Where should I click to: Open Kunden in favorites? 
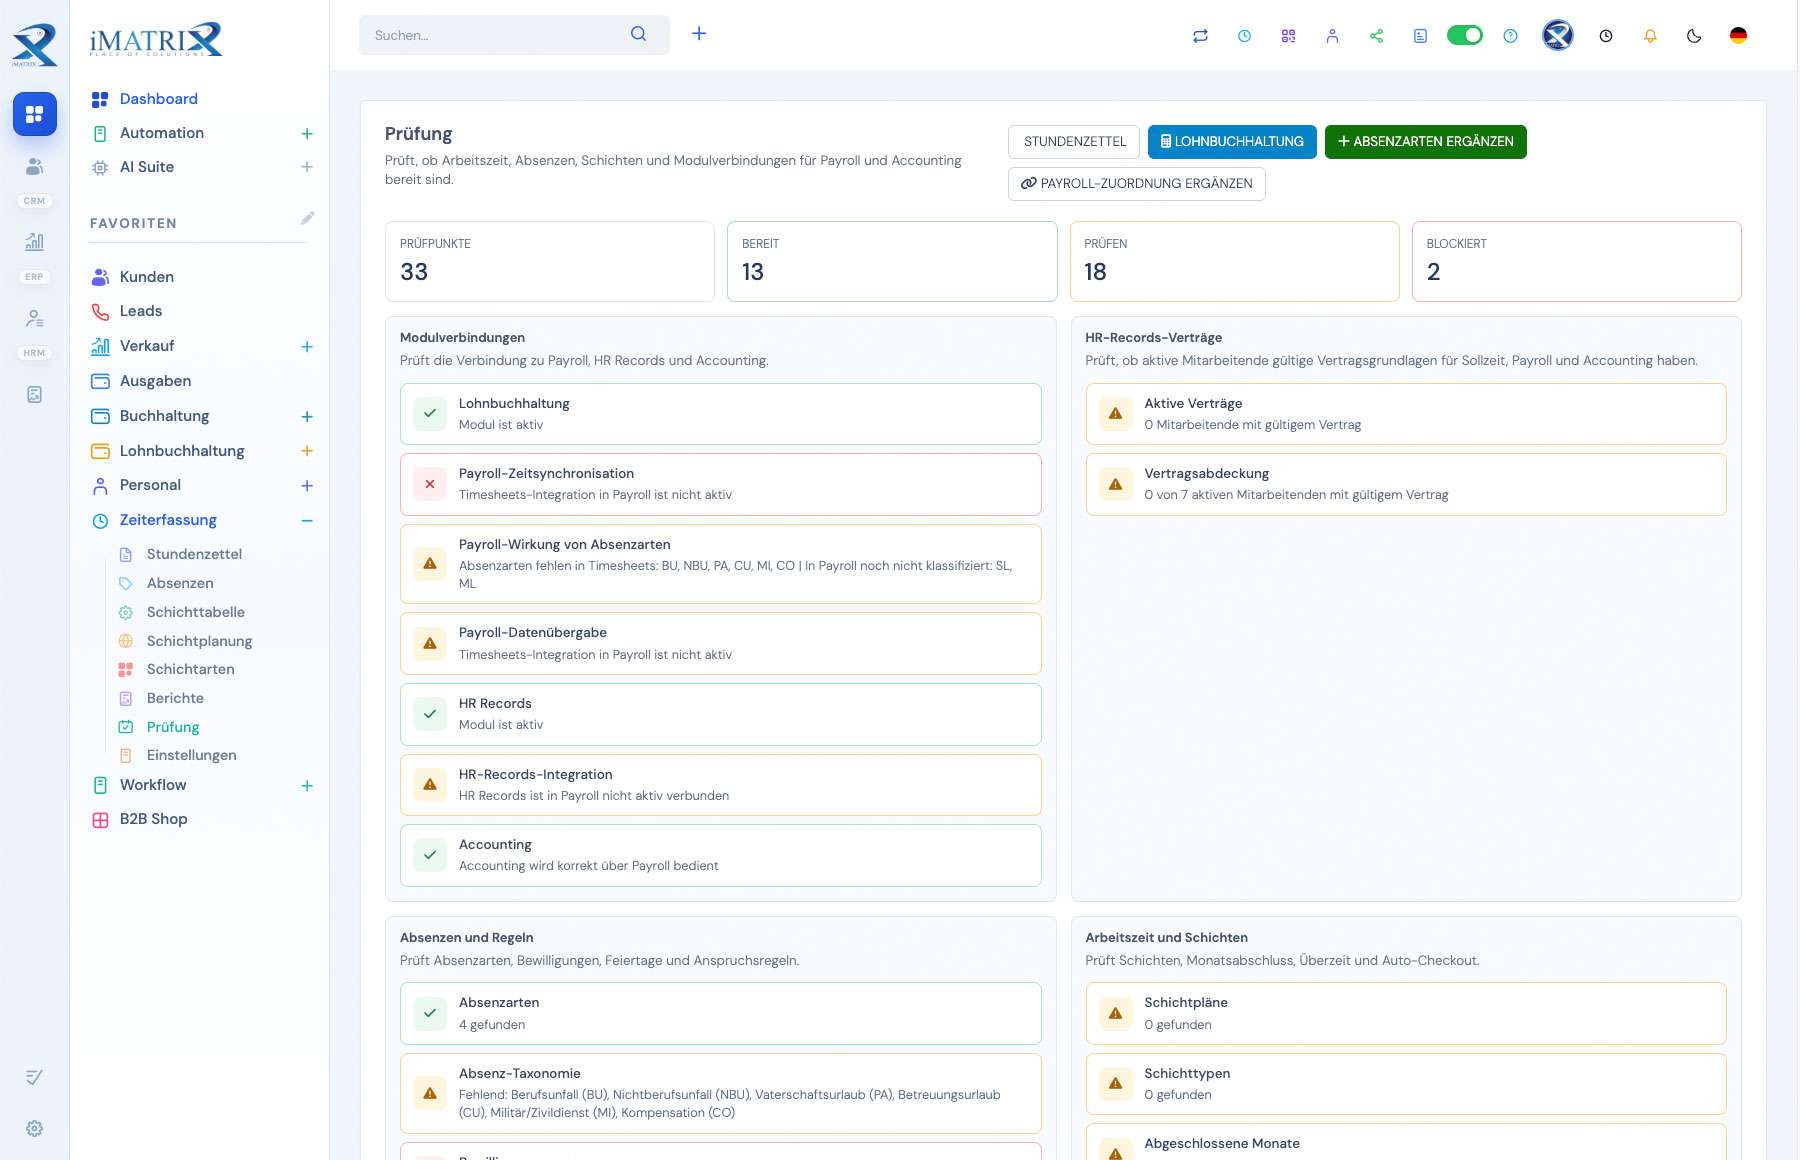(147, 277)
